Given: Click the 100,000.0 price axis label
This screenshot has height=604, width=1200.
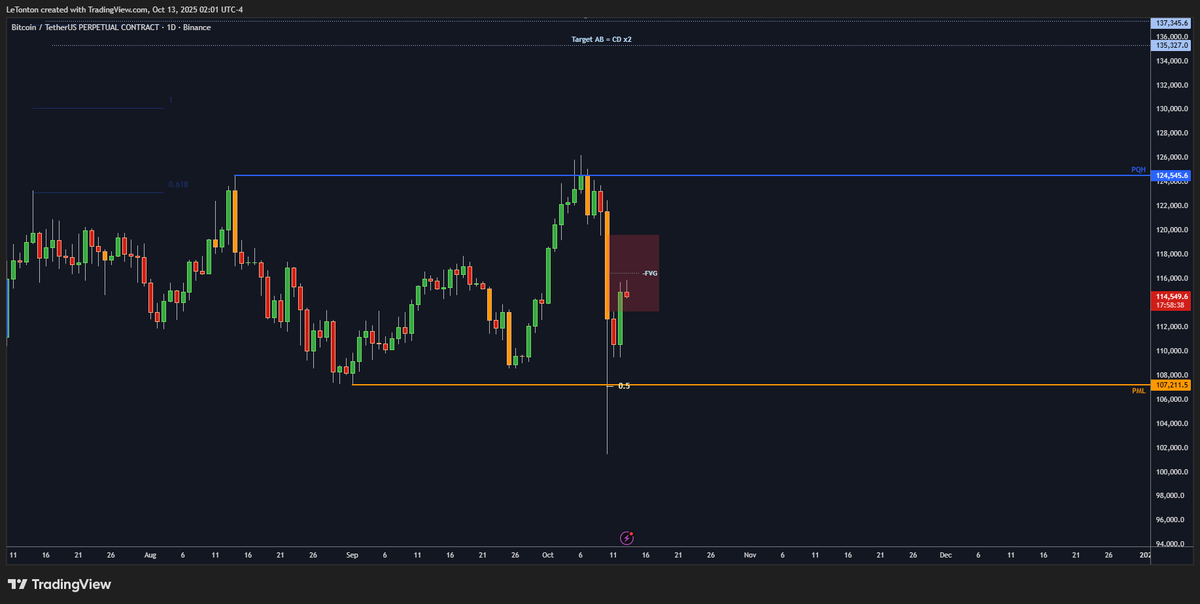Looking at the screenshot, I should [x=1172, y=472].
